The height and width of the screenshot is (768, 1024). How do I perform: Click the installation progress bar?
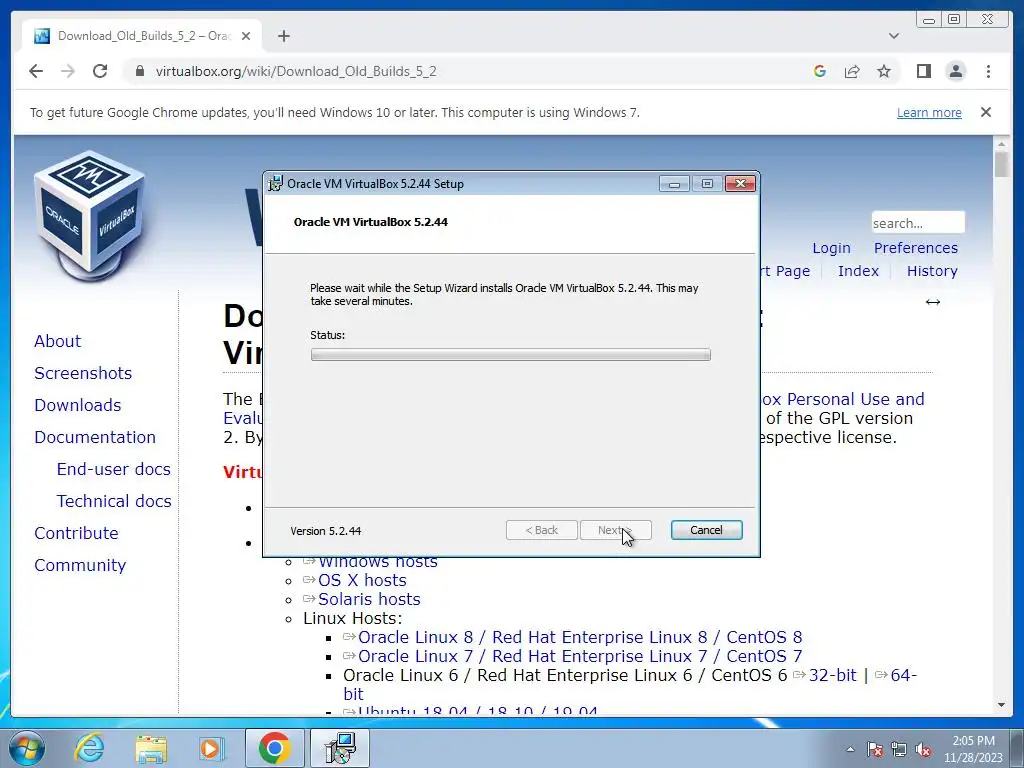pyautogui.click(x=511, y=355)
